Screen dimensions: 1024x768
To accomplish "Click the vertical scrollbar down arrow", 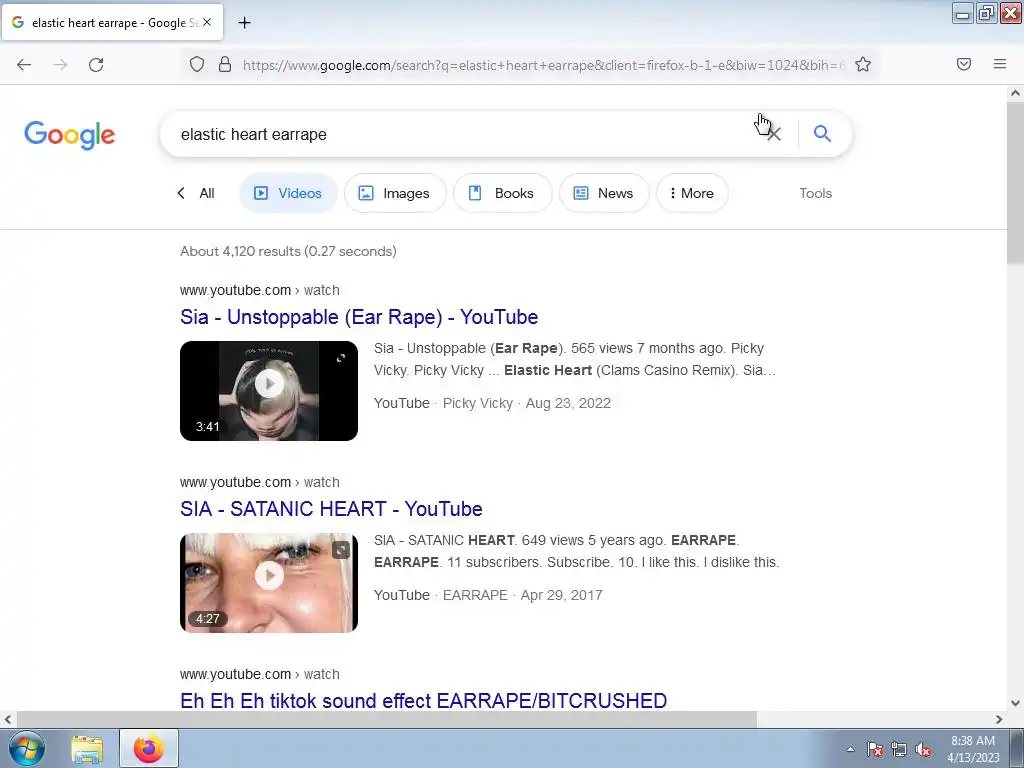I will tap(1015, 703).
